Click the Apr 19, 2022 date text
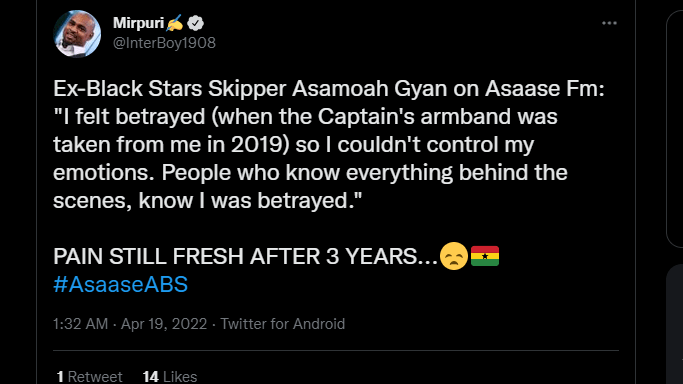The image size is (683, 384). pos(164,324)
